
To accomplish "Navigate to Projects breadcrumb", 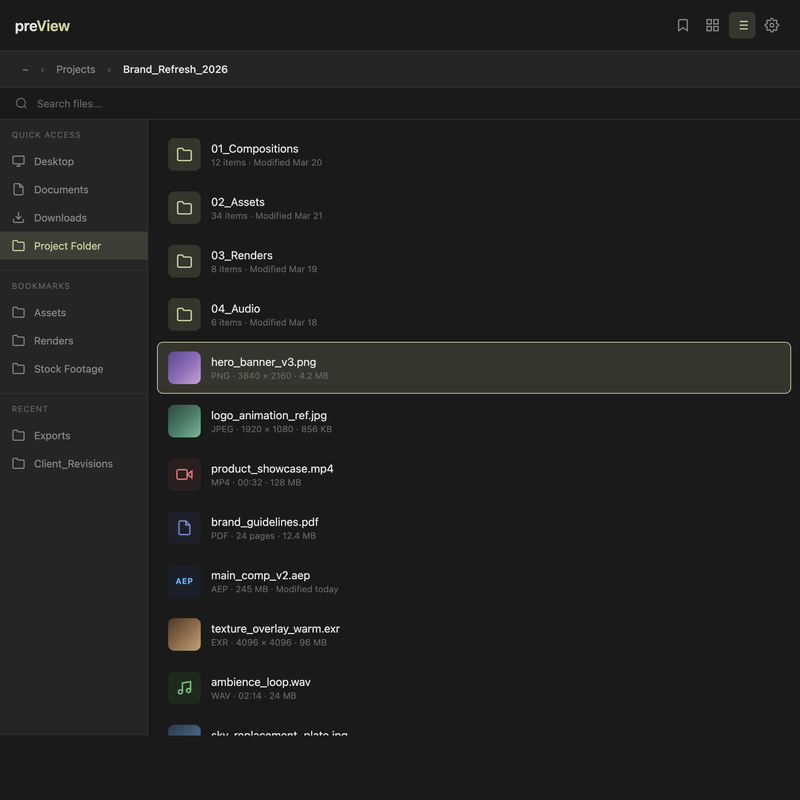I will coord(76,69).
